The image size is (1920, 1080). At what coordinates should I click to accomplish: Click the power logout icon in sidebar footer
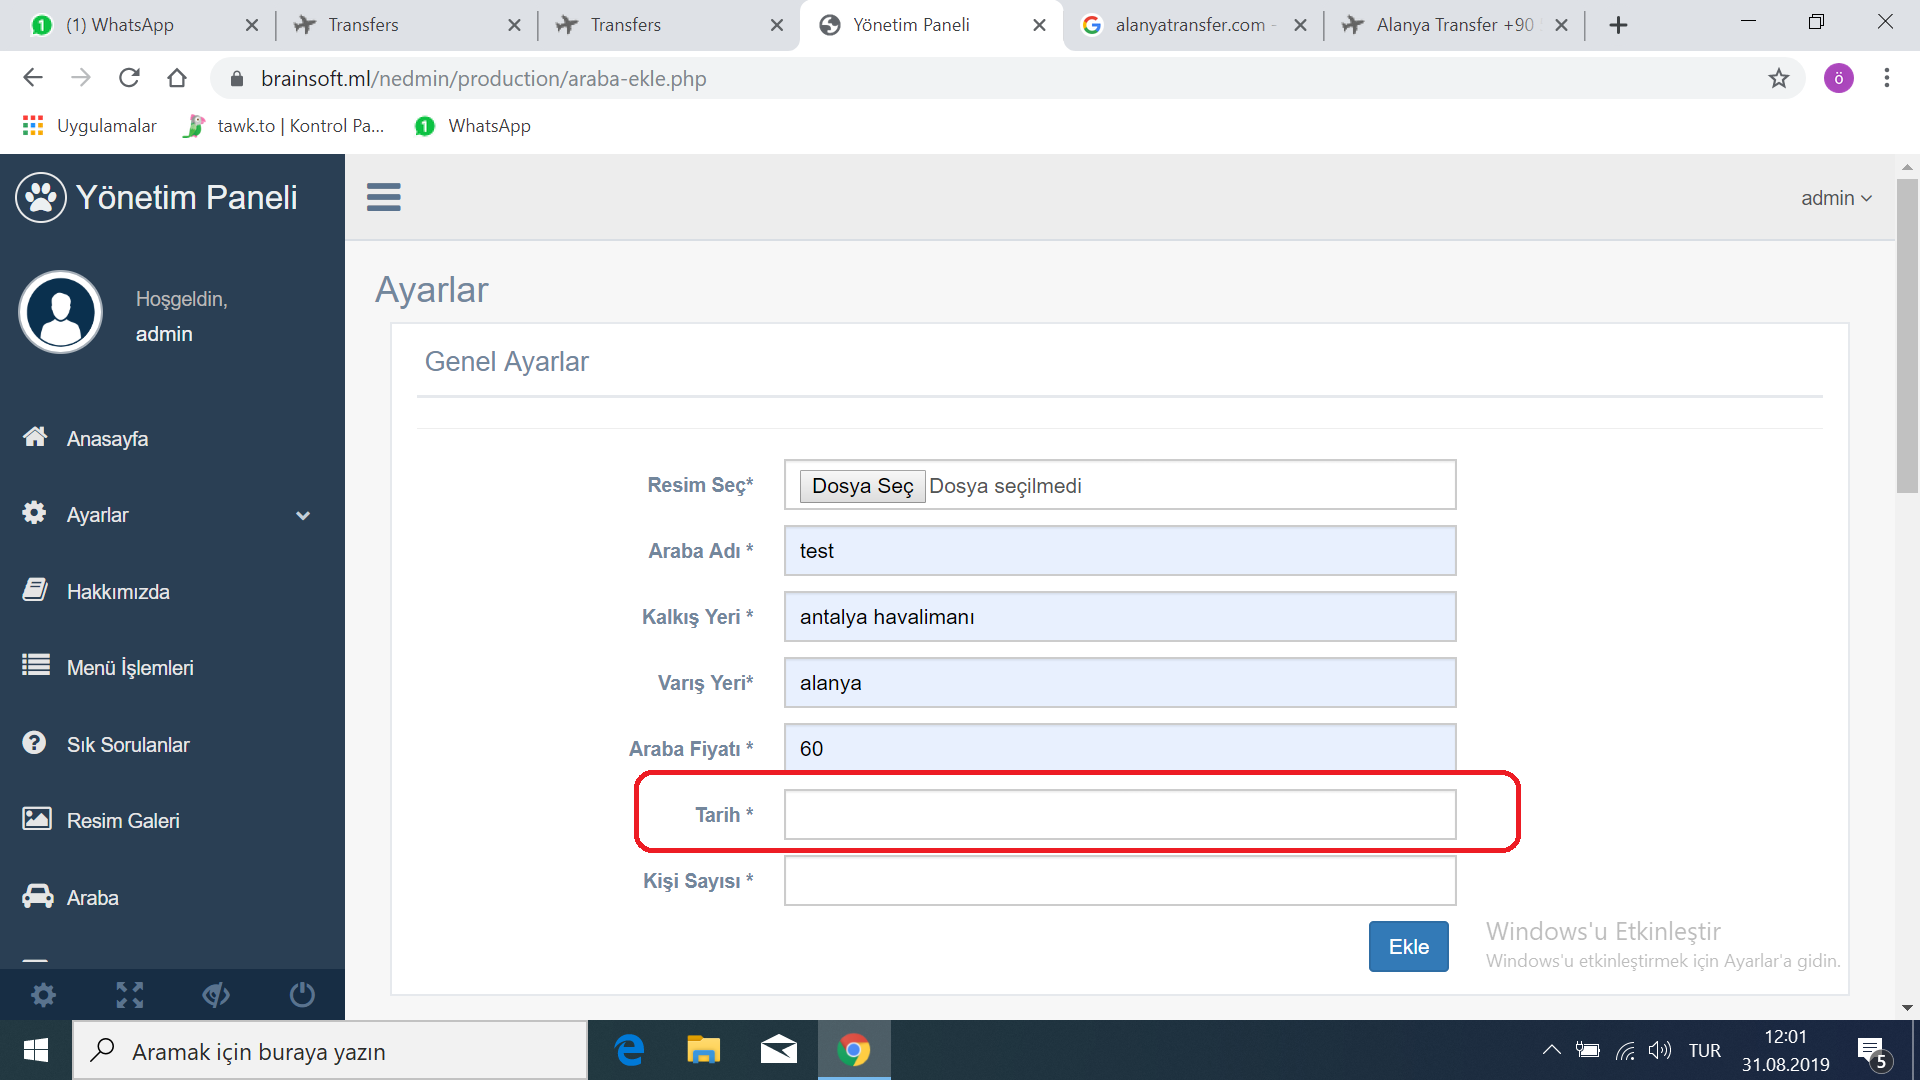302,994
